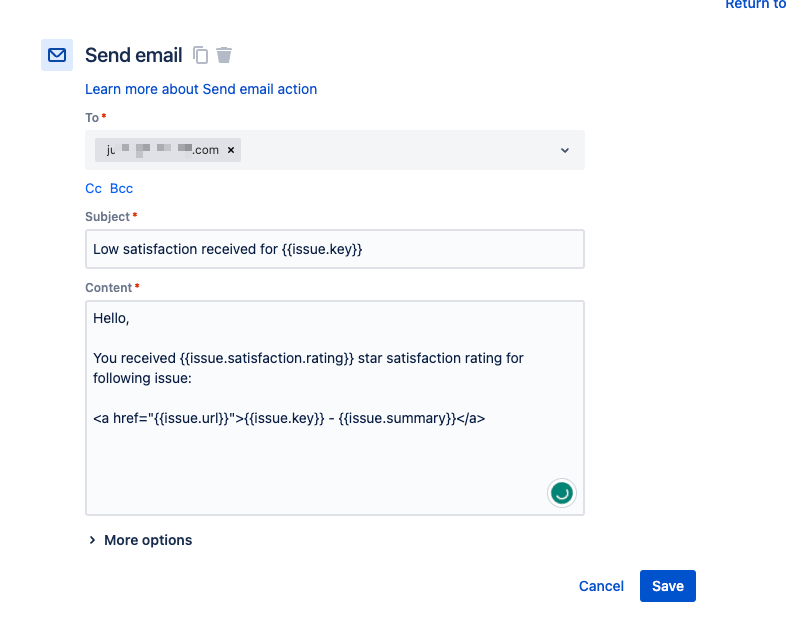The height and width of the screenshot is (637, 788).
Task: Click the Subject field label
Action: tap(108, 217)
